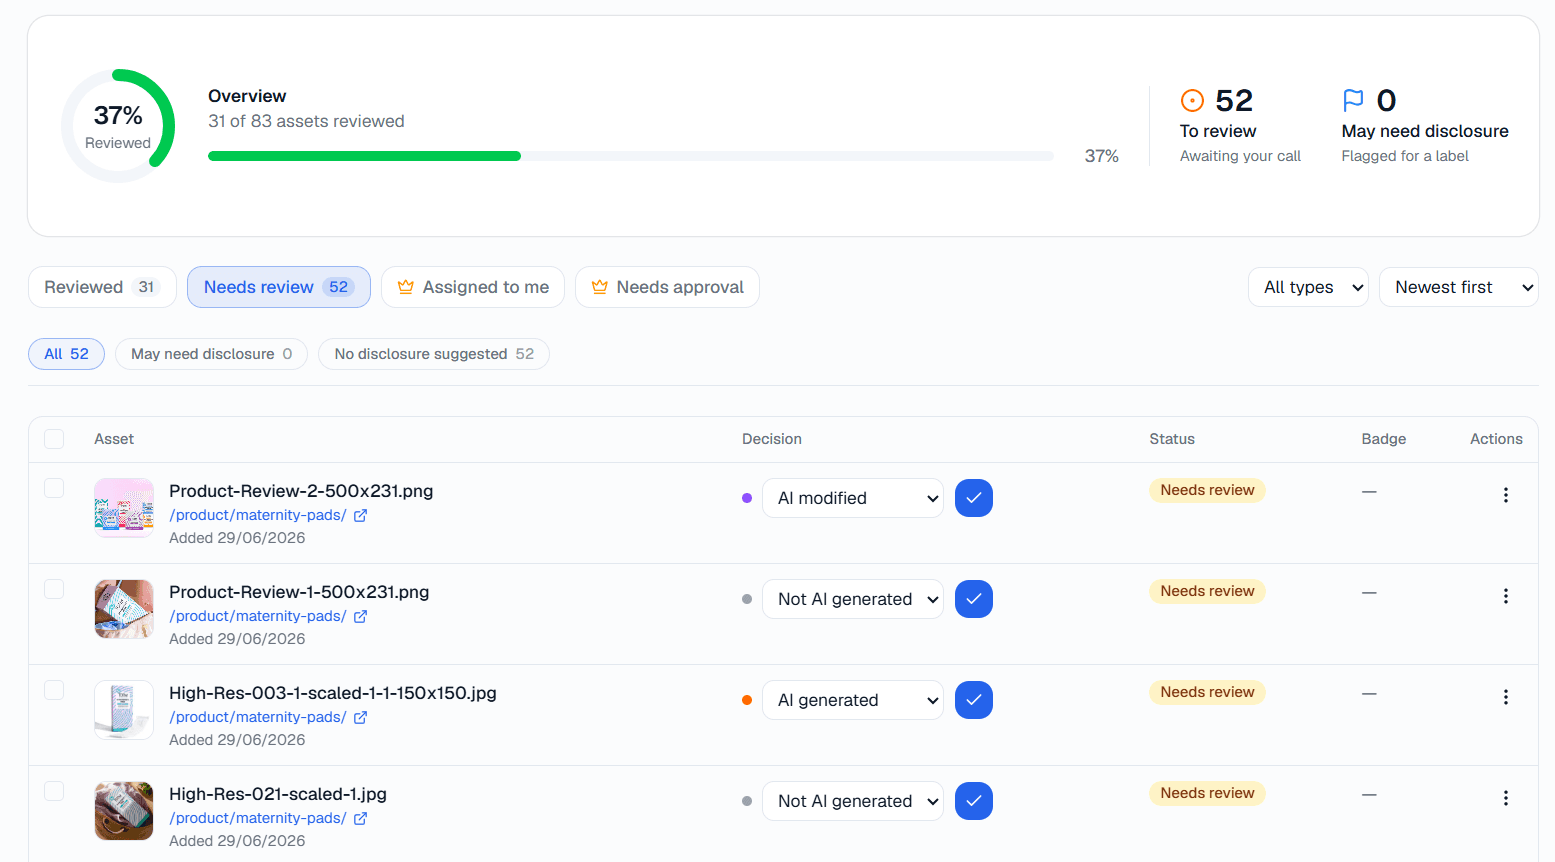Image resolution: width=1555 pixels, height=862 pixels.
Task: Tick checkbox for High-Res-021-scaled-1.jpg row
Action: click(x=54, y=791)
